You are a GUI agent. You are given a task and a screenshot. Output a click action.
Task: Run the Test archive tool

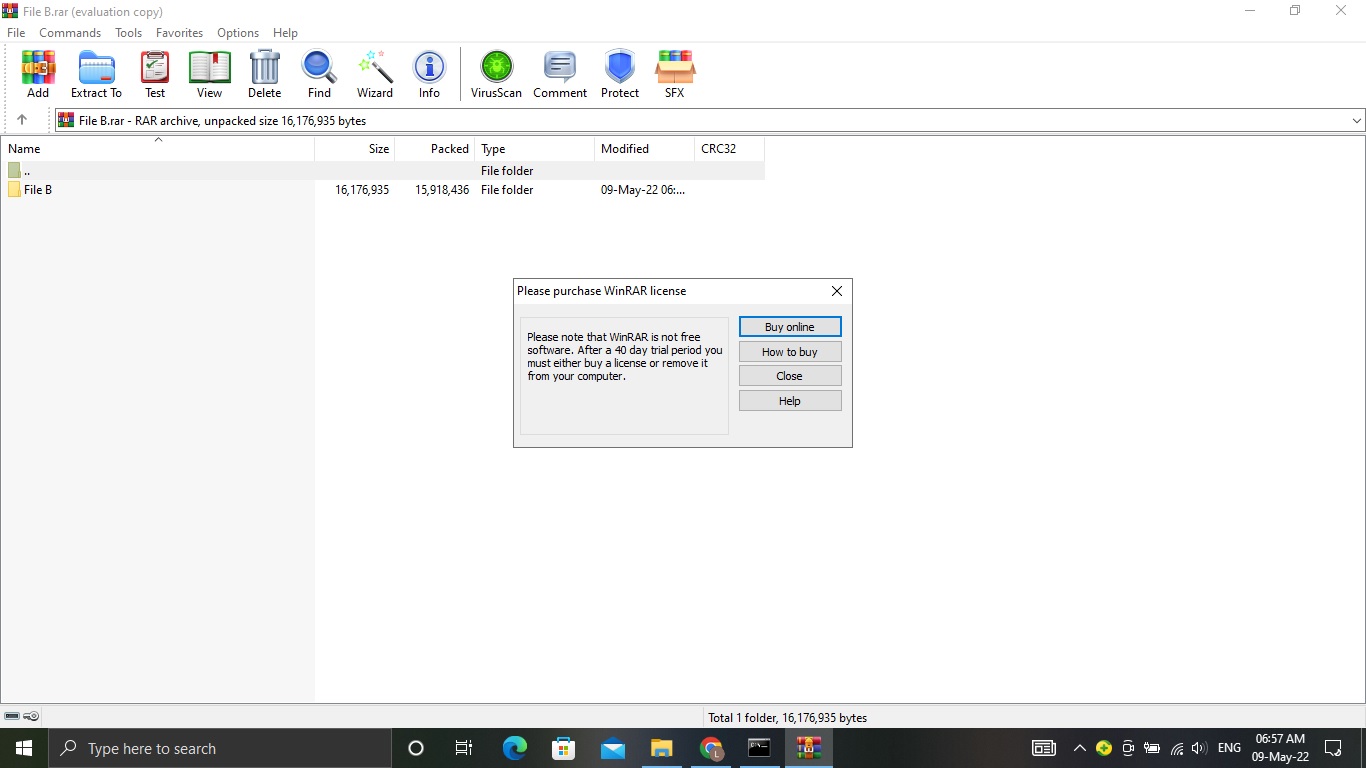coord(155,72)
